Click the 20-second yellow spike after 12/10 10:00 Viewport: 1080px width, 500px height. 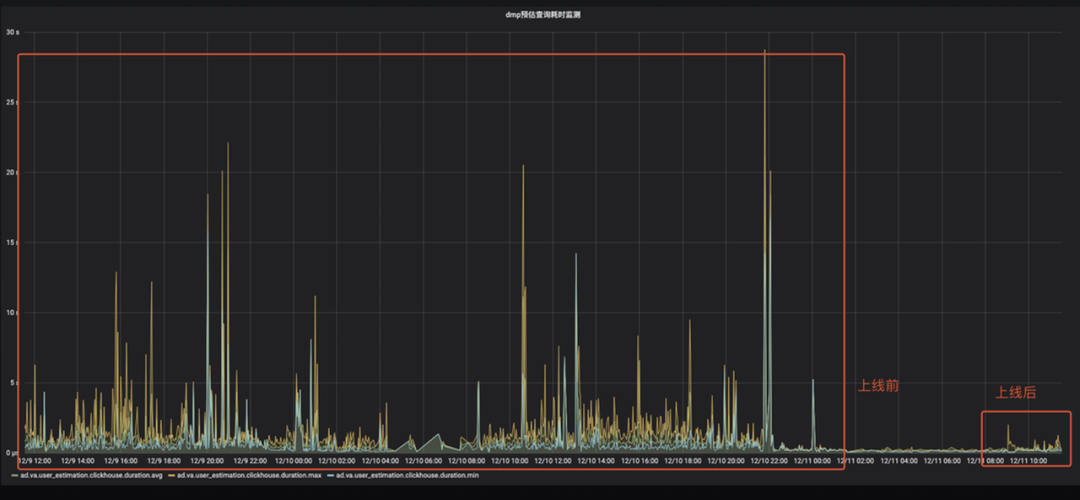[x=523, y=167]
